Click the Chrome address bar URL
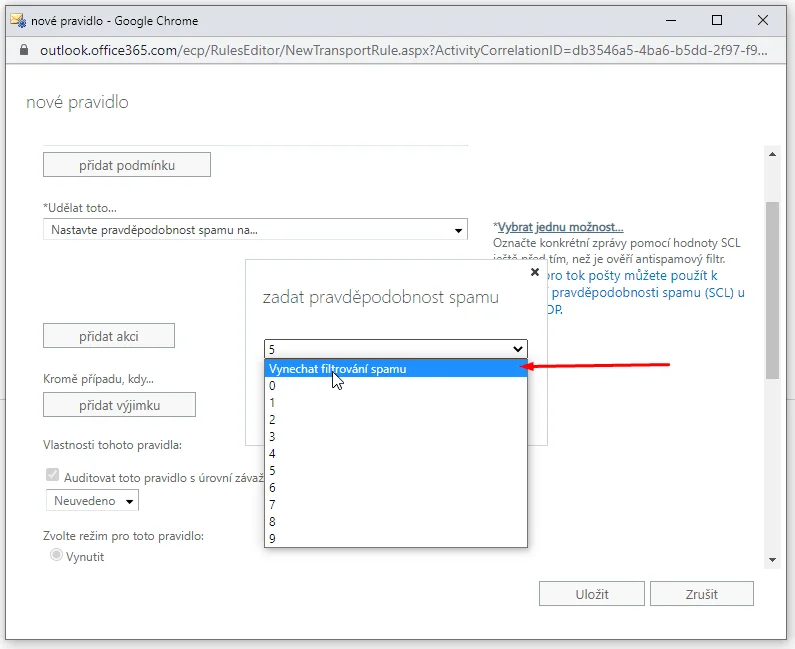795x649 pixels. click(x=403, y=50)
